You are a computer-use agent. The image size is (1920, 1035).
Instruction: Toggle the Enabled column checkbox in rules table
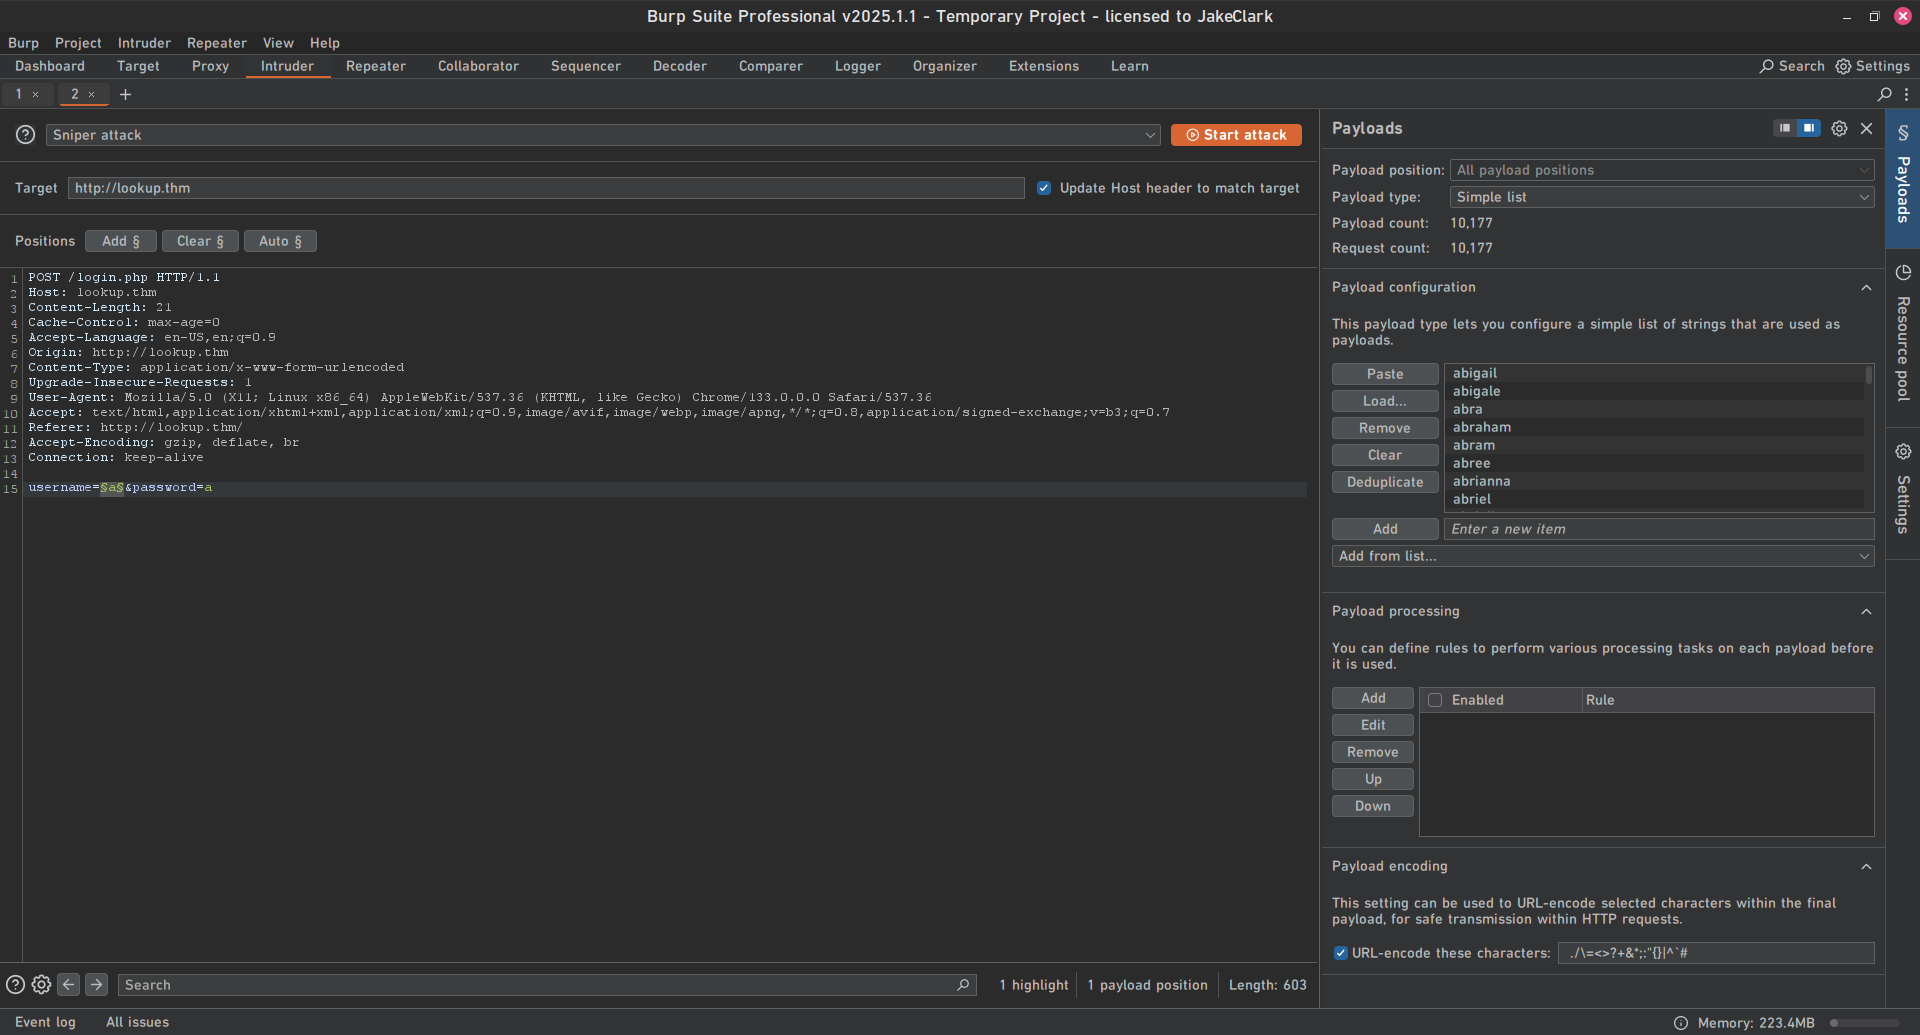click(1435, 700)
